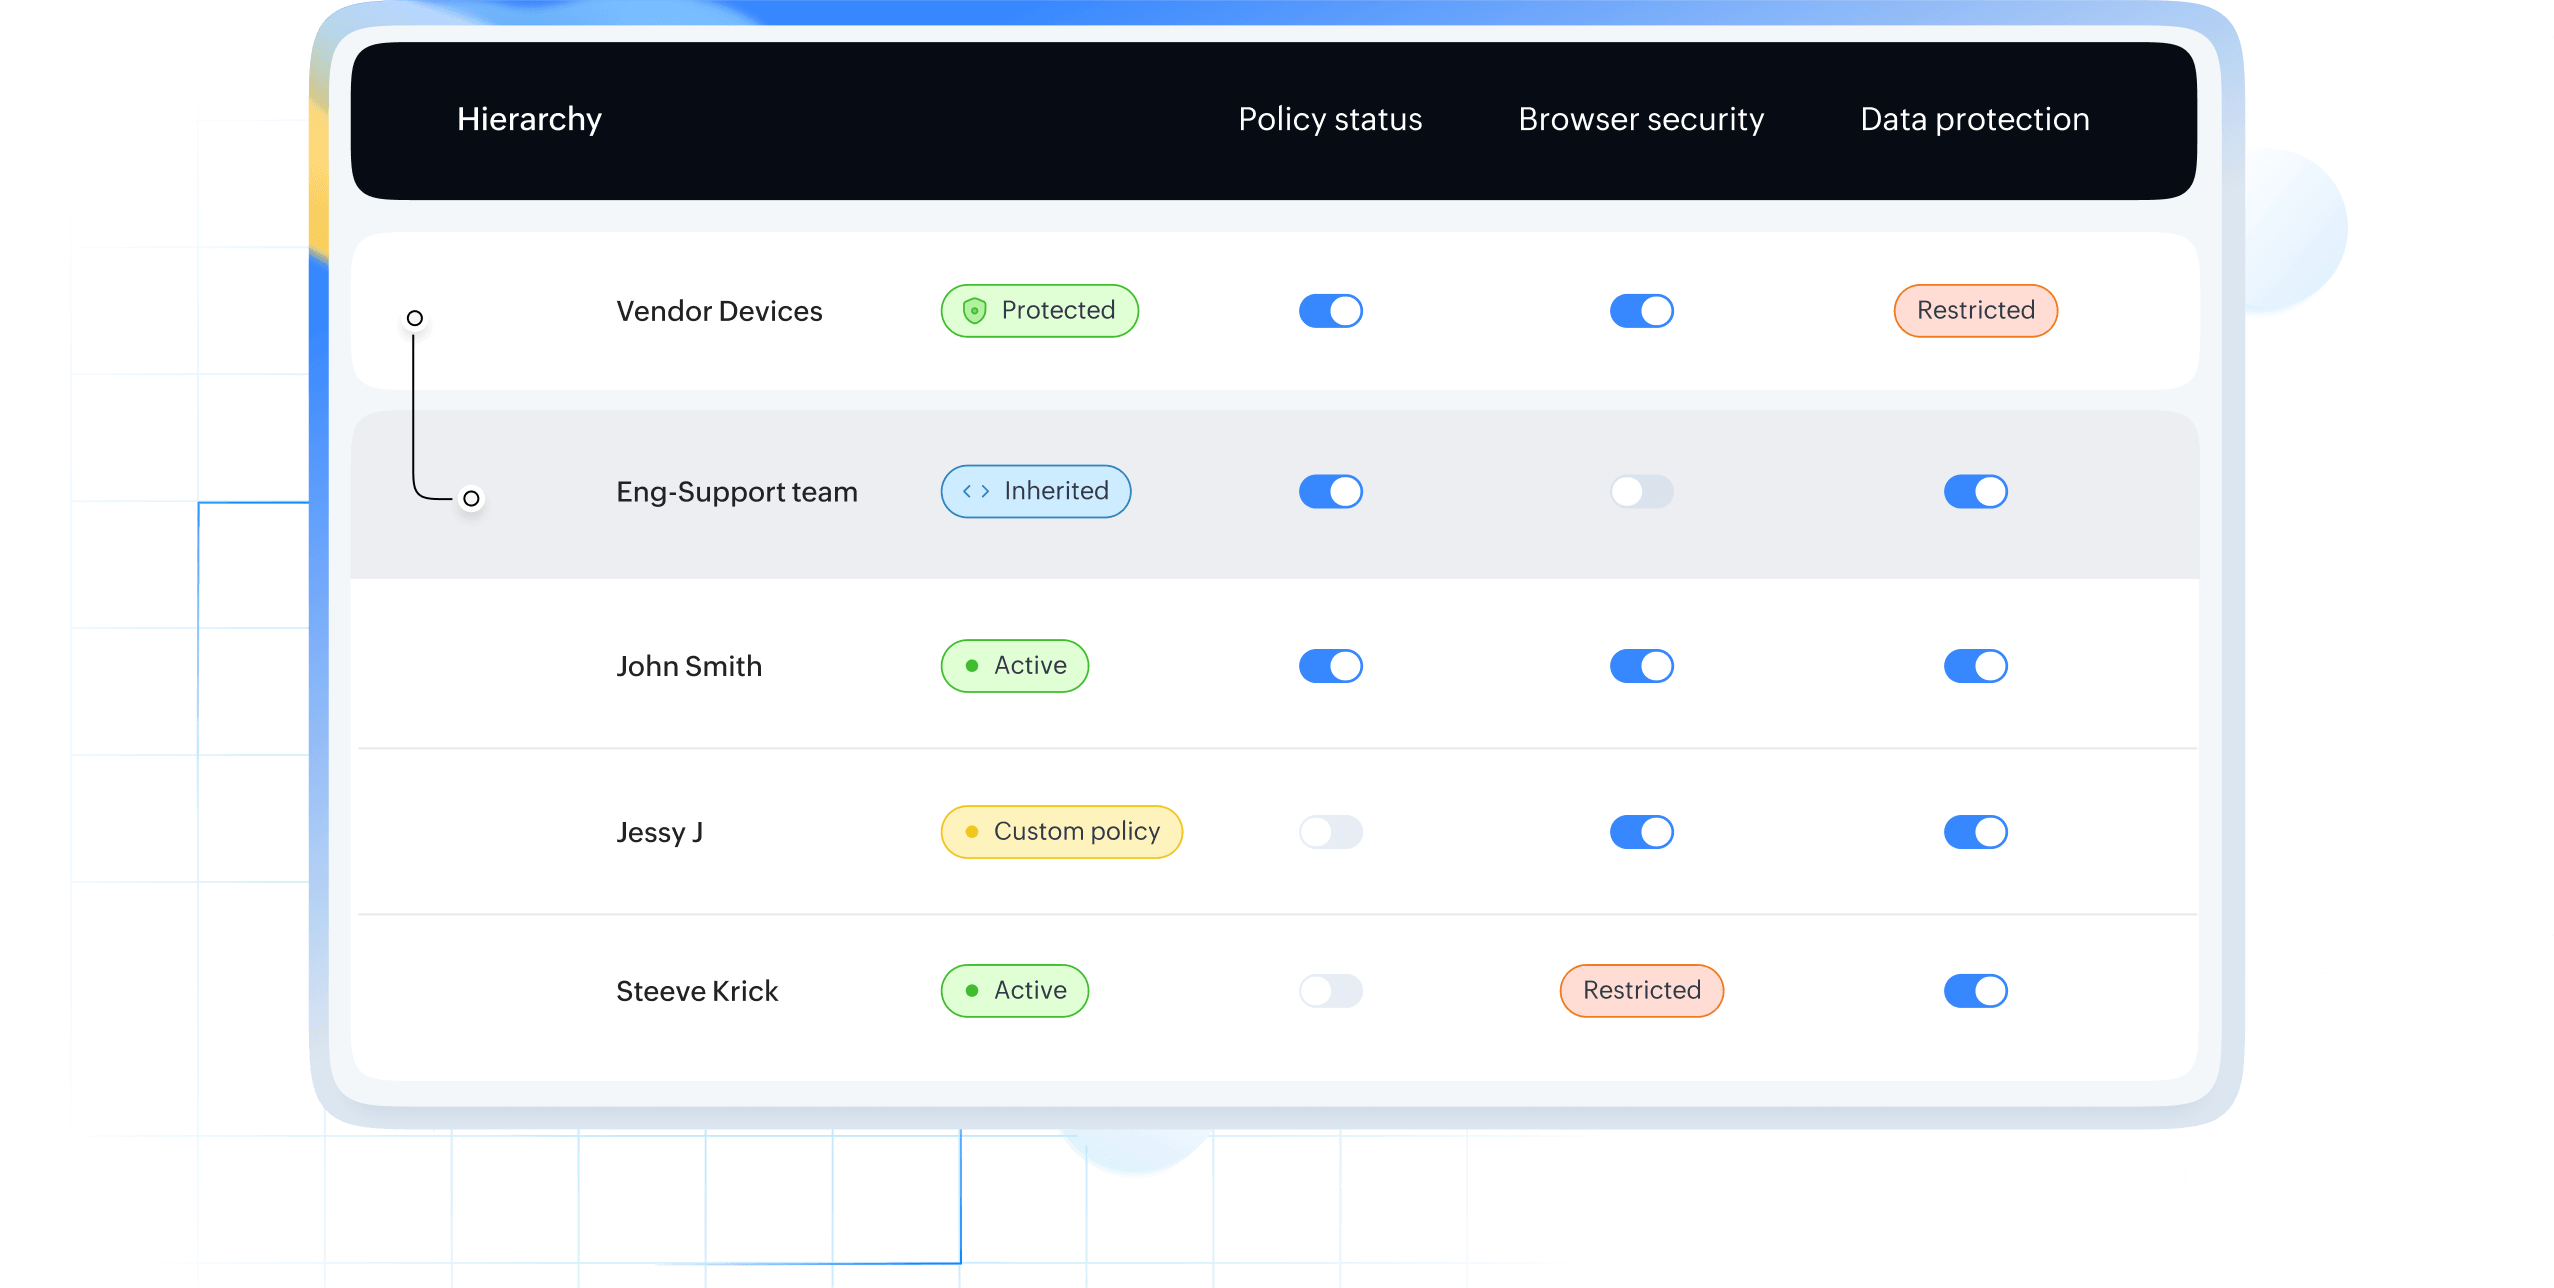Click the Hierarchy column header
2554x1288 pixels.
click(x=529, y=119)
